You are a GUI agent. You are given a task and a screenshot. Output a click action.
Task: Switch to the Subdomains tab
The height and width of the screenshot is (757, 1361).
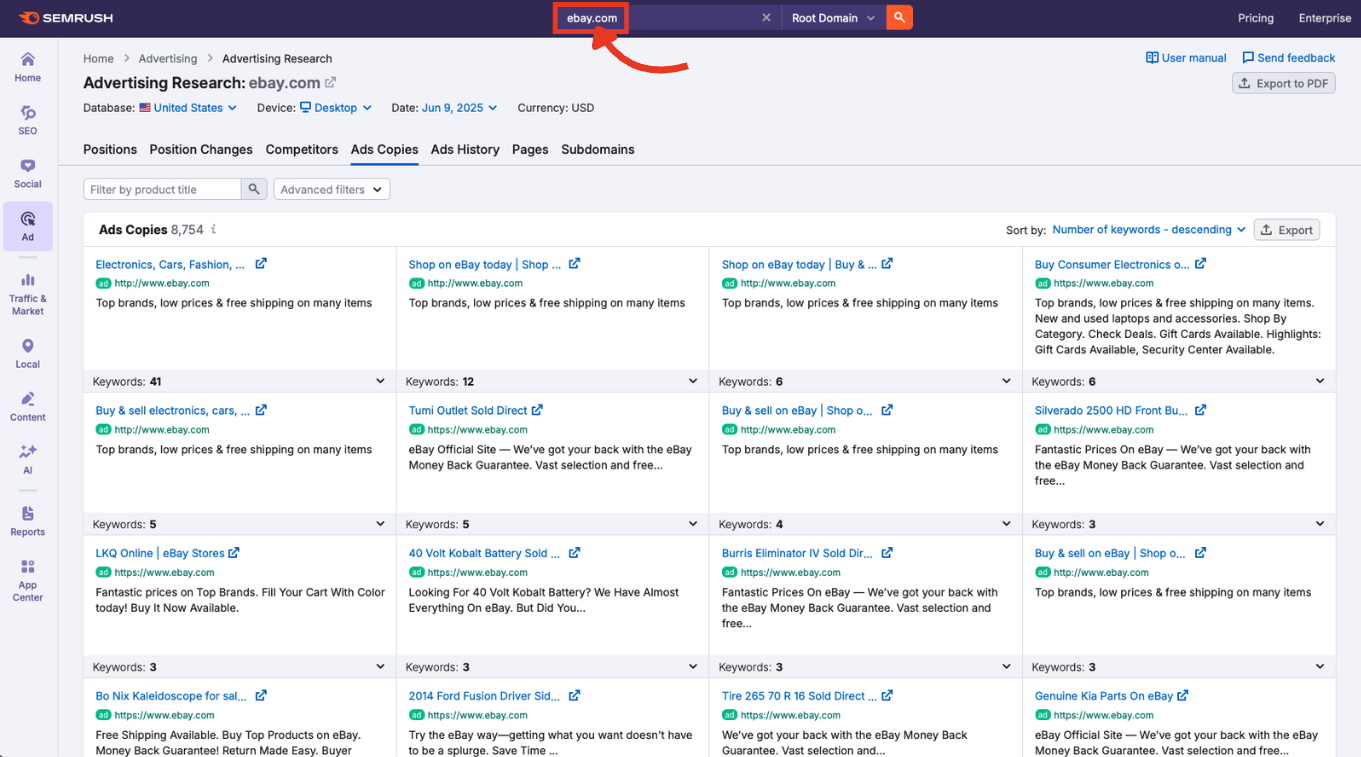pyautogui.click(x=597, y=149)
